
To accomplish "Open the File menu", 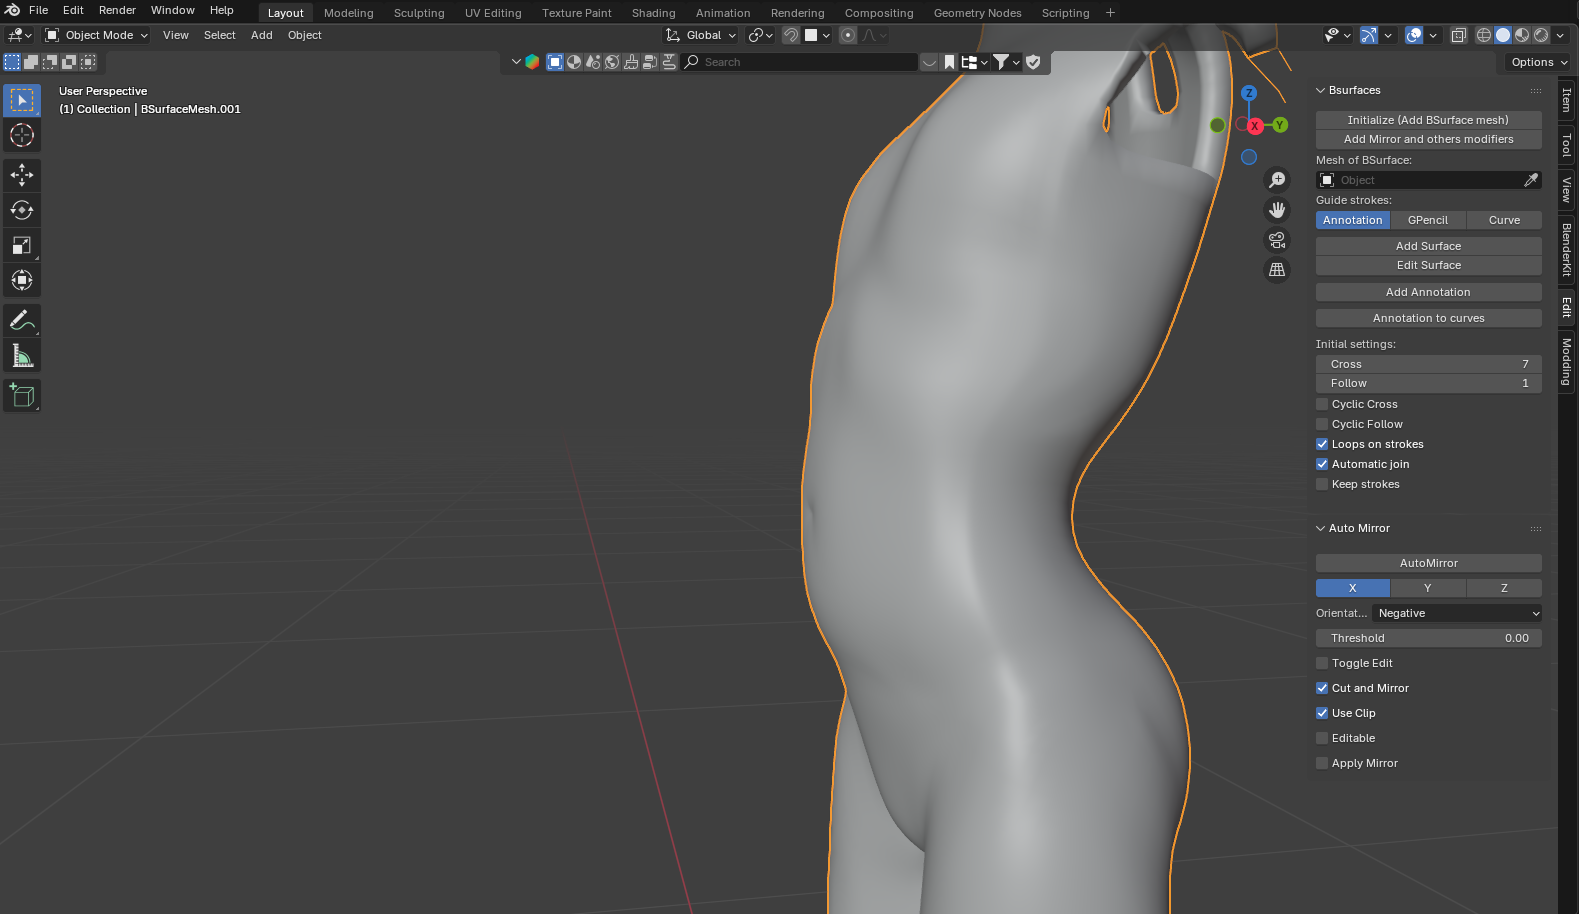I will [39, 10].
